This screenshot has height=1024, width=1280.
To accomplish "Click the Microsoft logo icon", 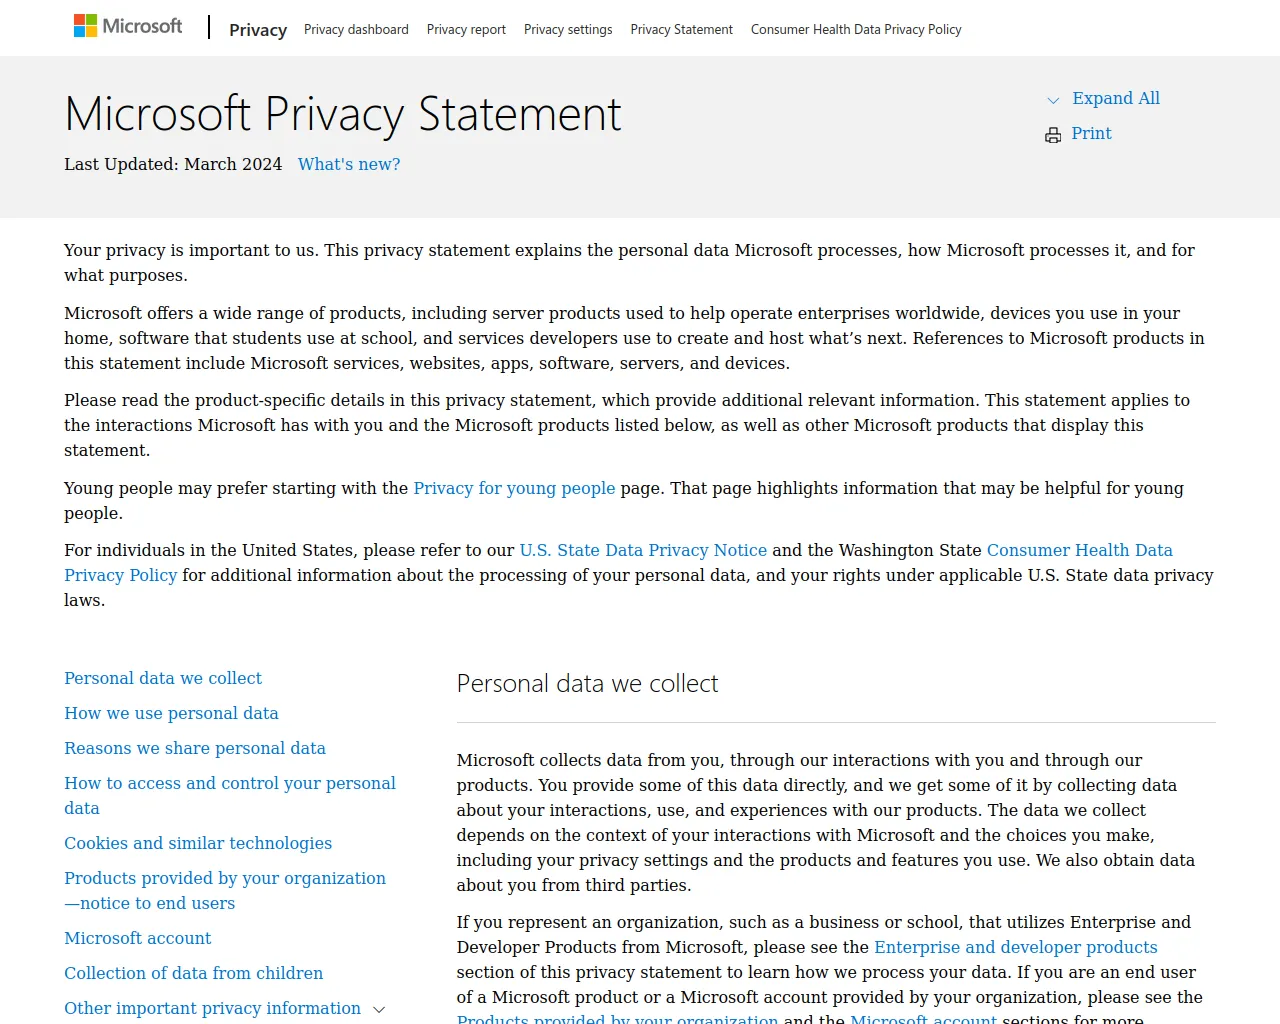I will (86, 26).
